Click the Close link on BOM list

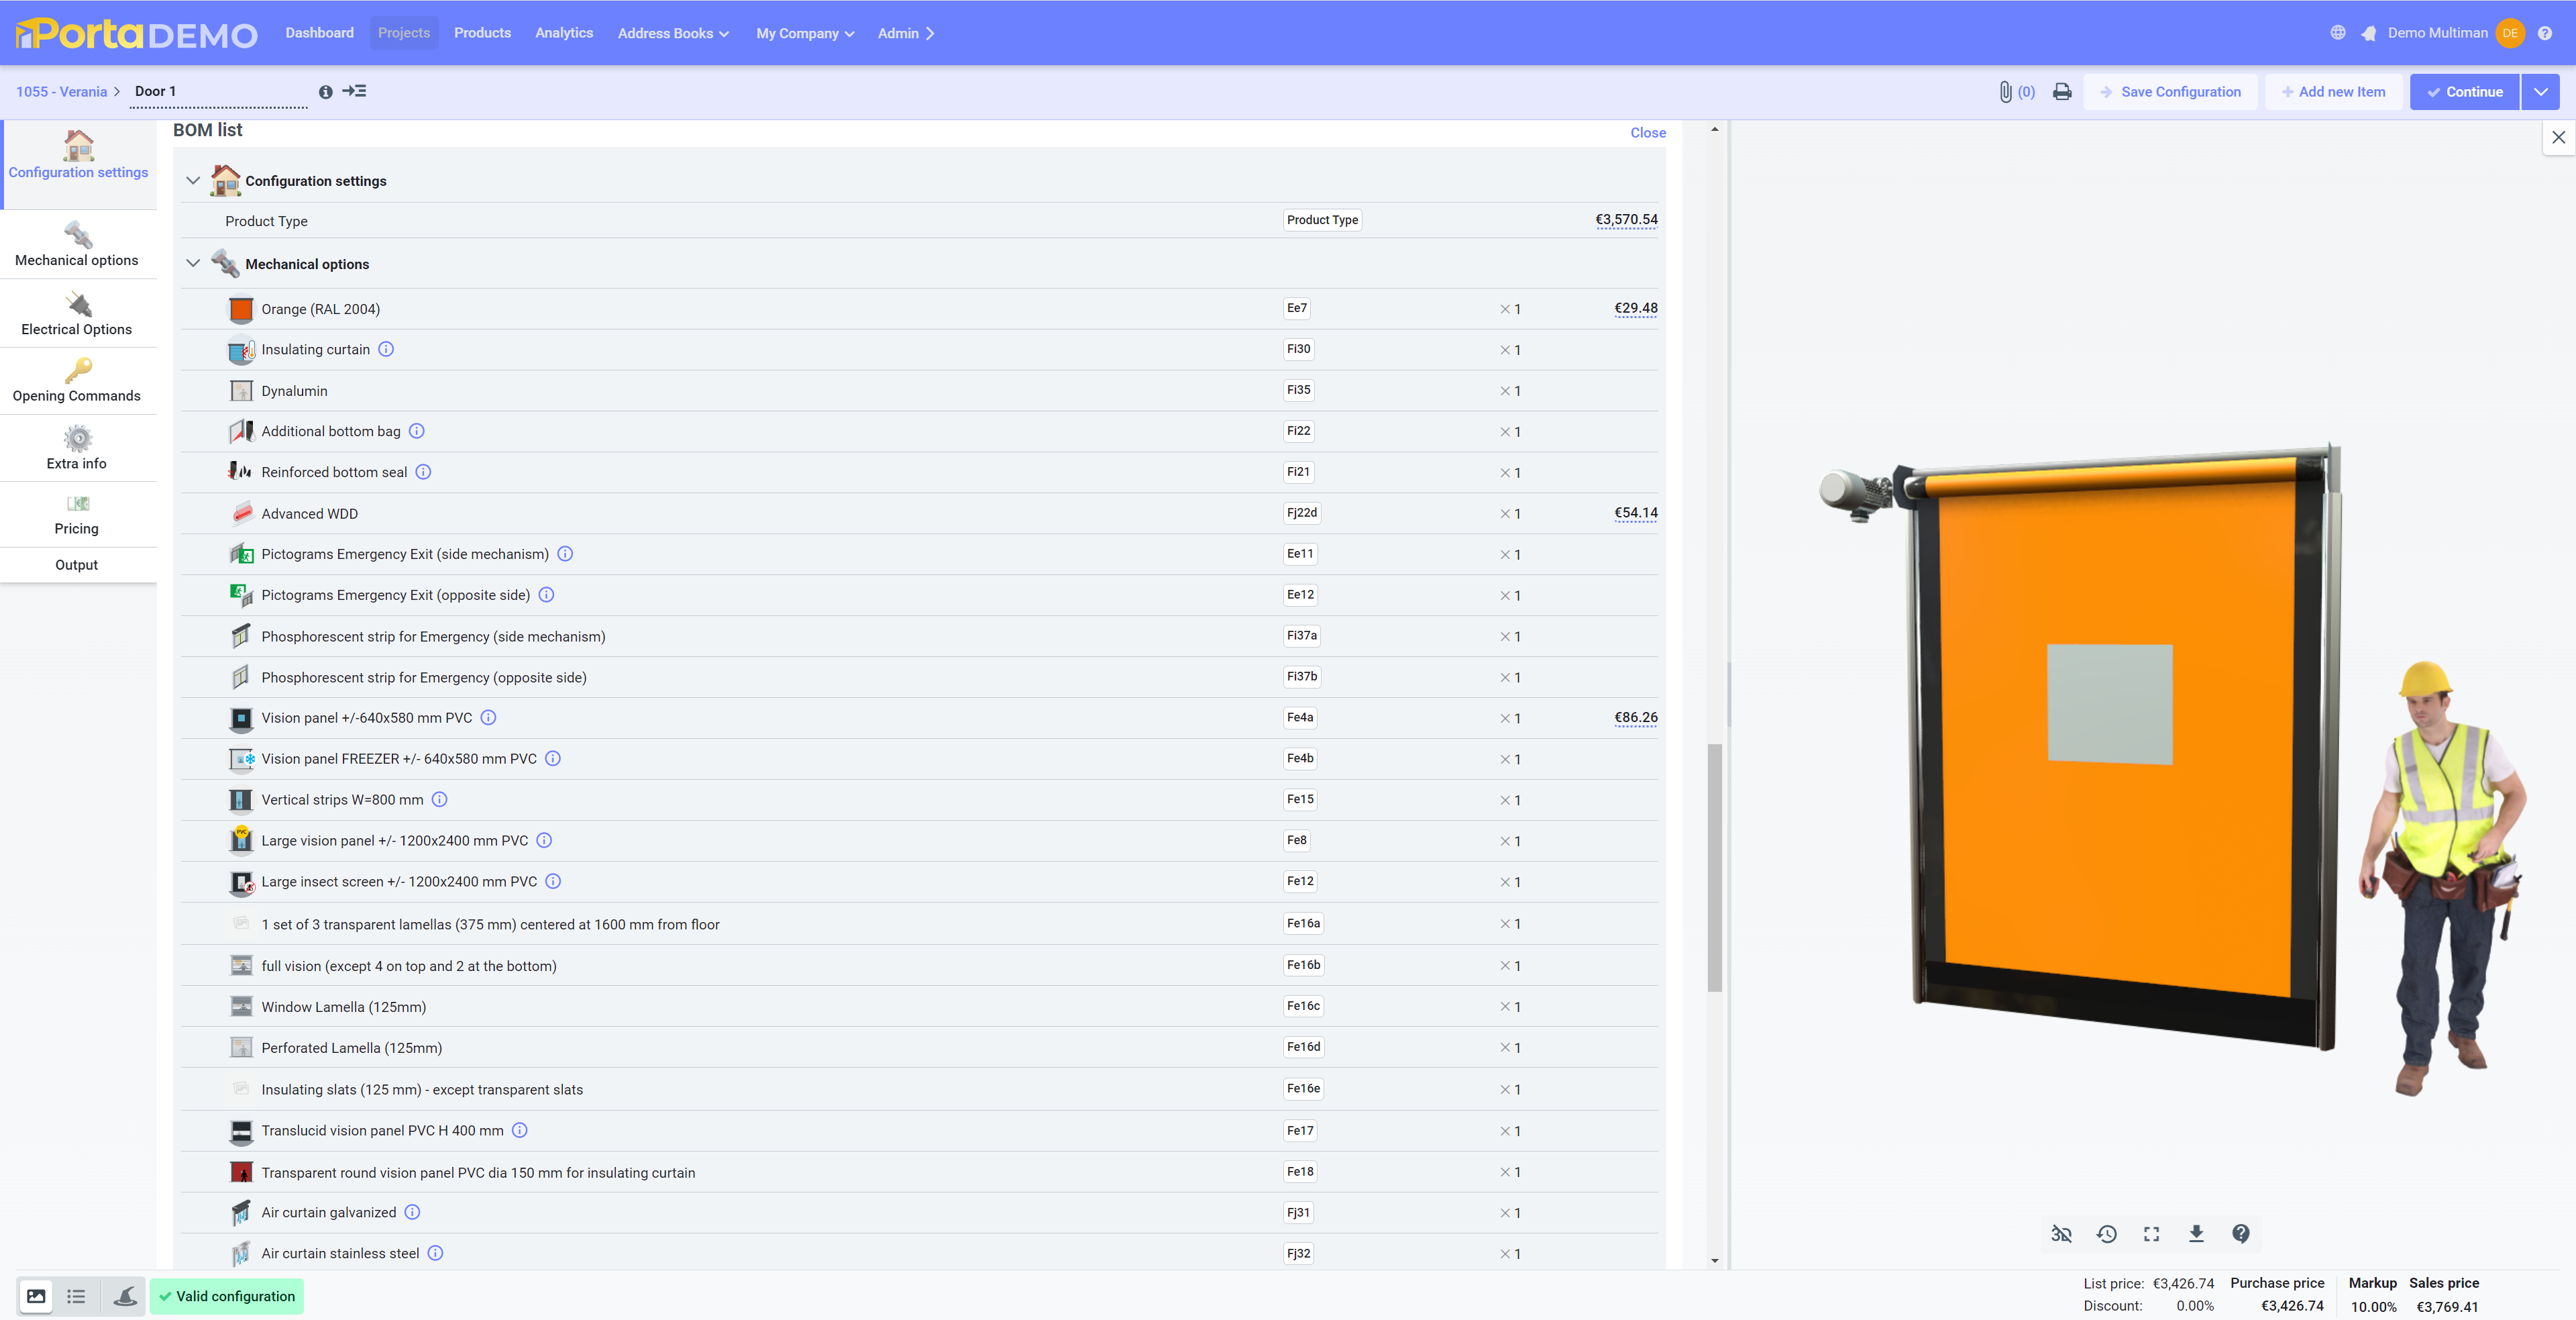1647,133
